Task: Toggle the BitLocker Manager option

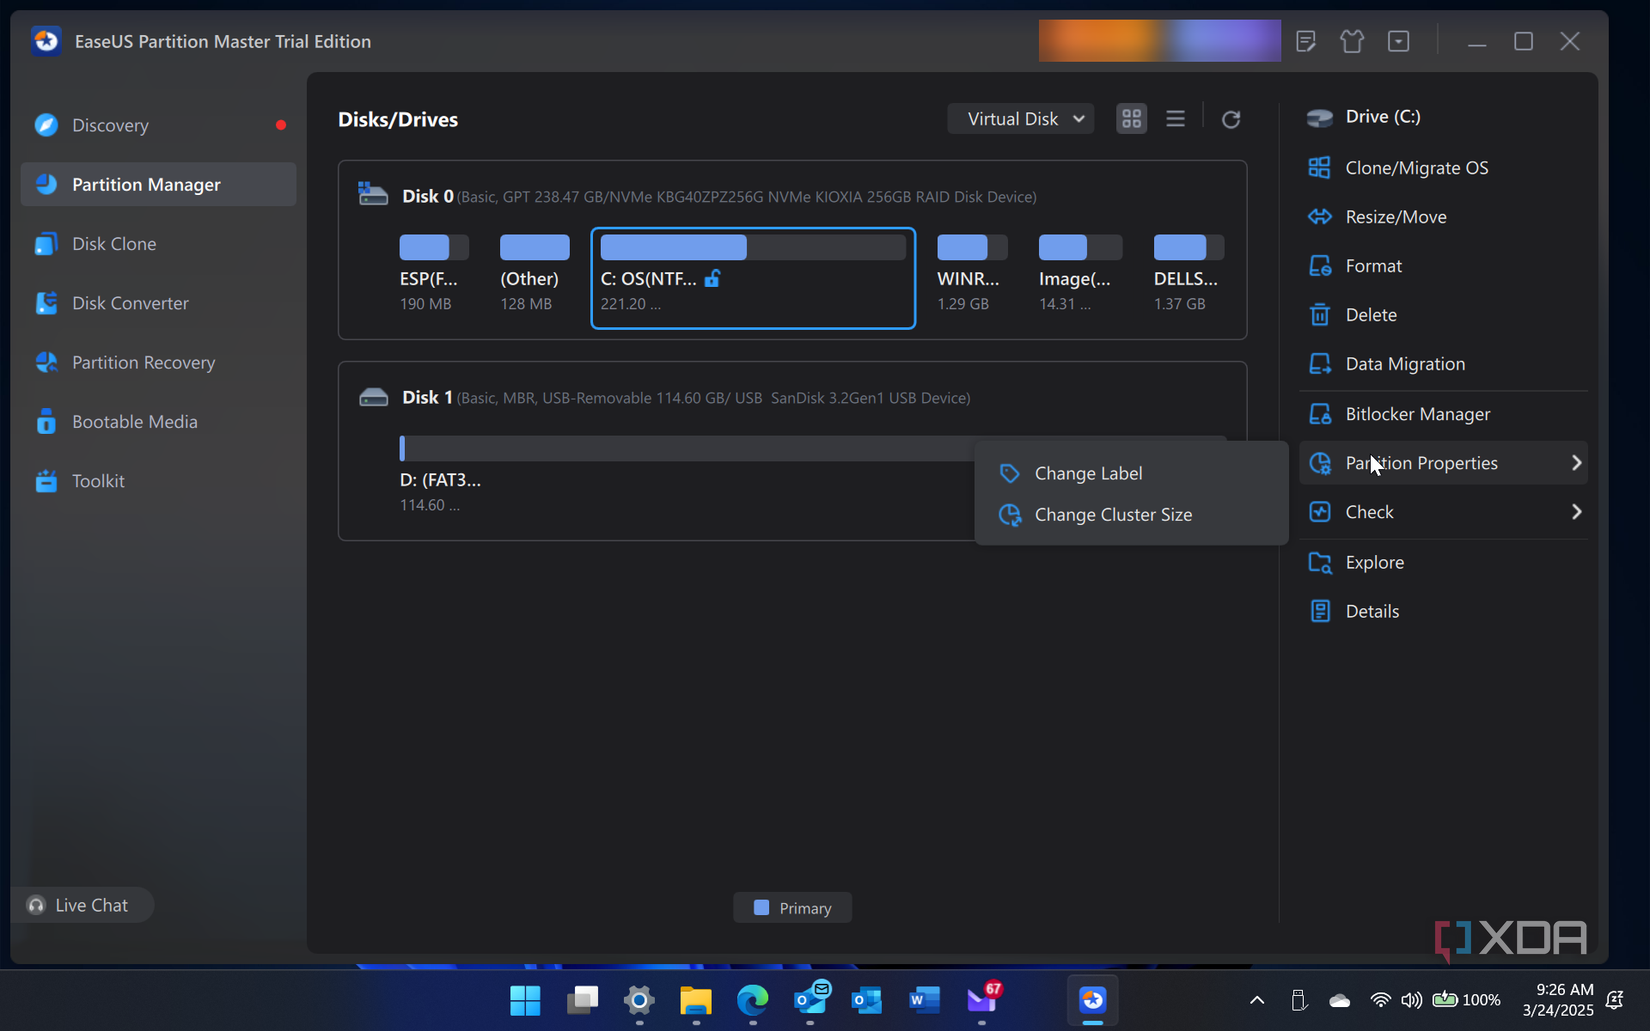Action: pyautogui.click(x=1417, y=413)
